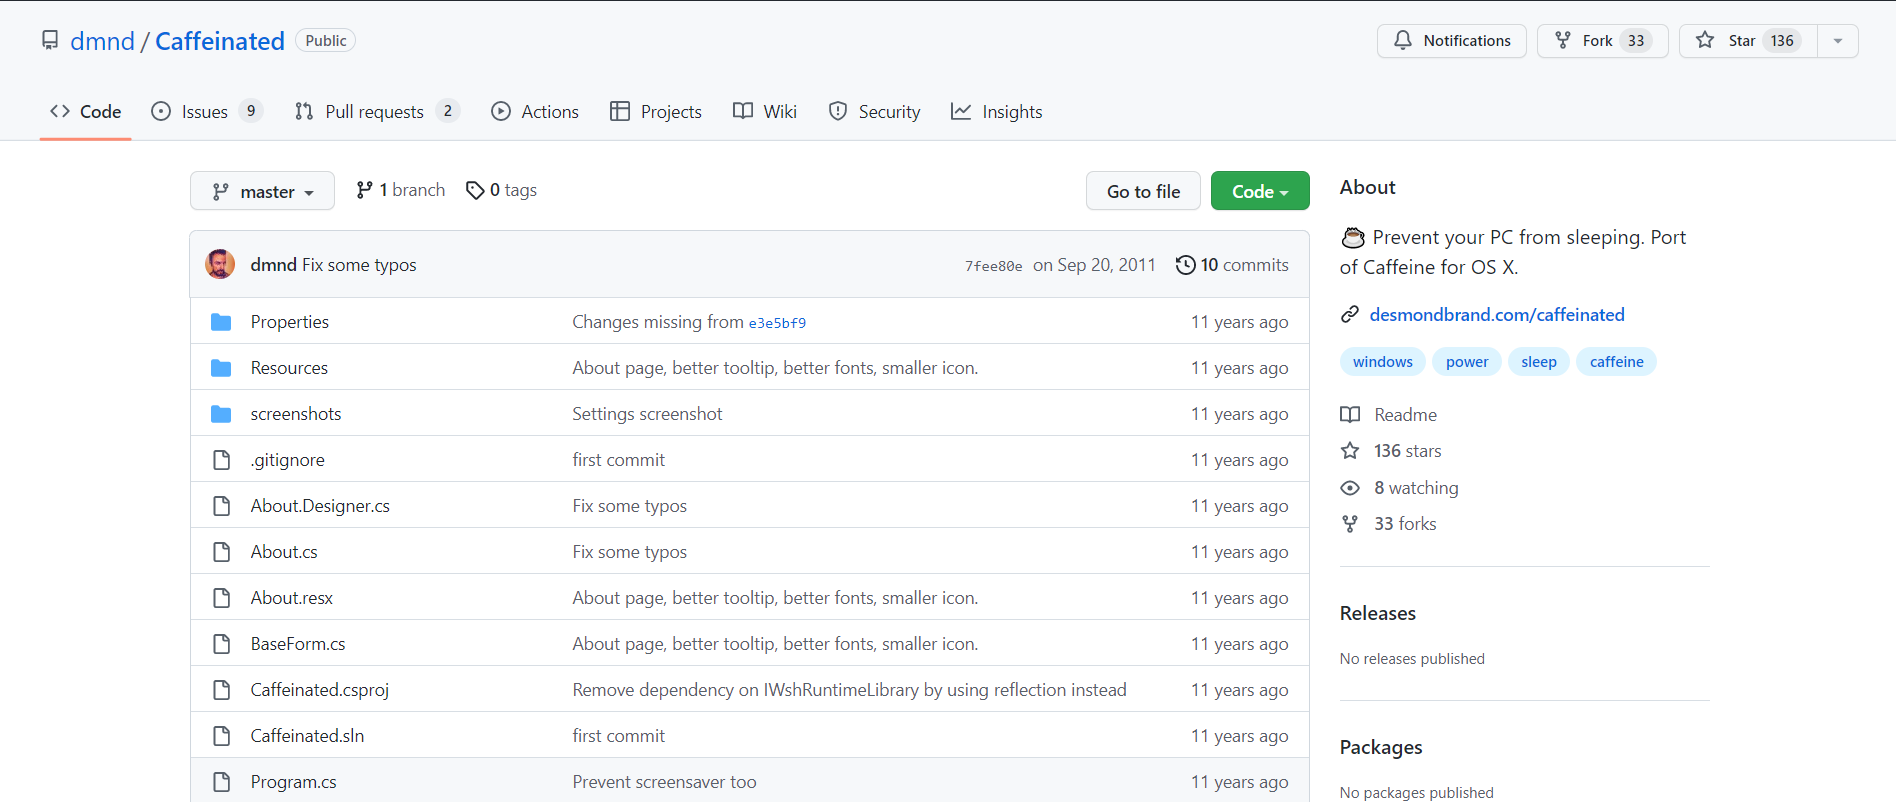The width and height of the screenshot is (1896, 802).
Task: Click the repository book icon beside dmnd
Action: click(50, 40)
